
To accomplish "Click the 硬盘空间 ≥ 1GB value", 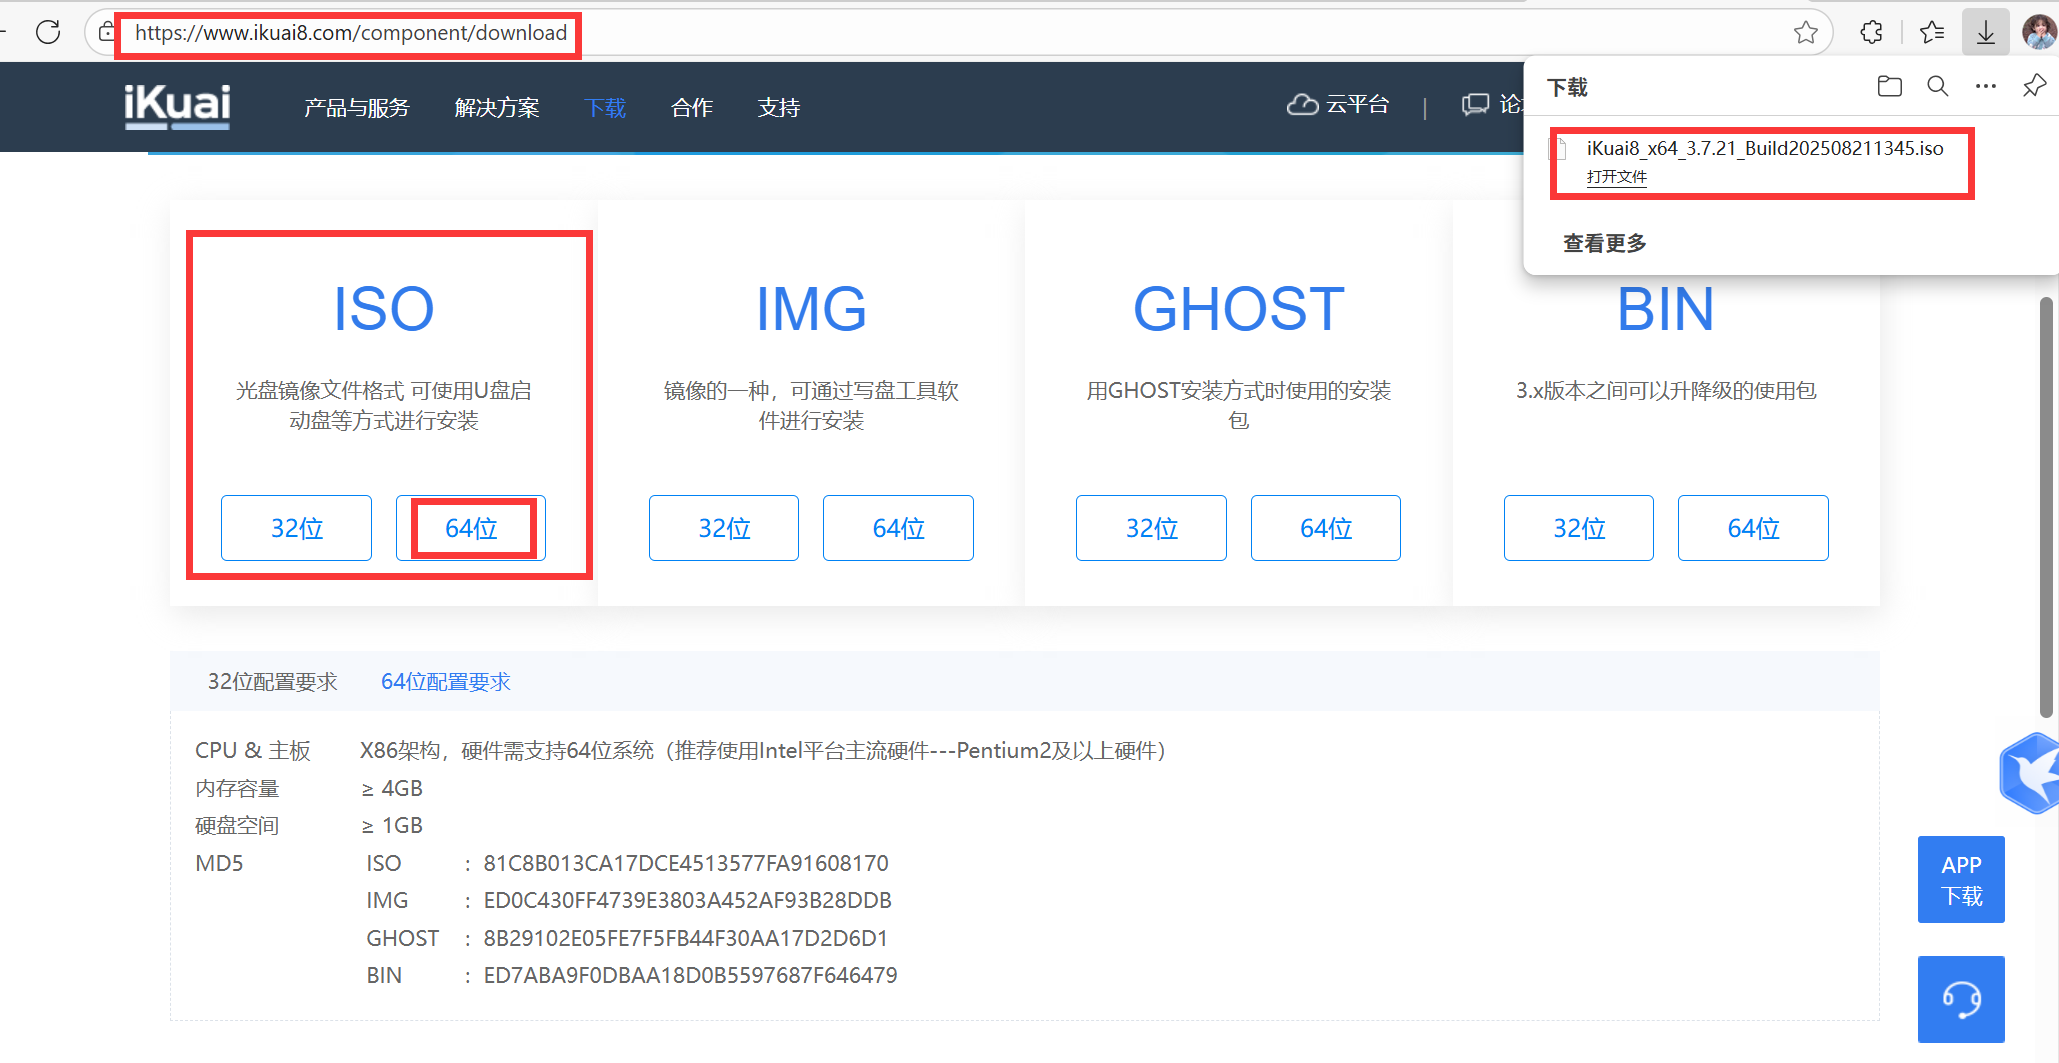I will pos(392,825).
